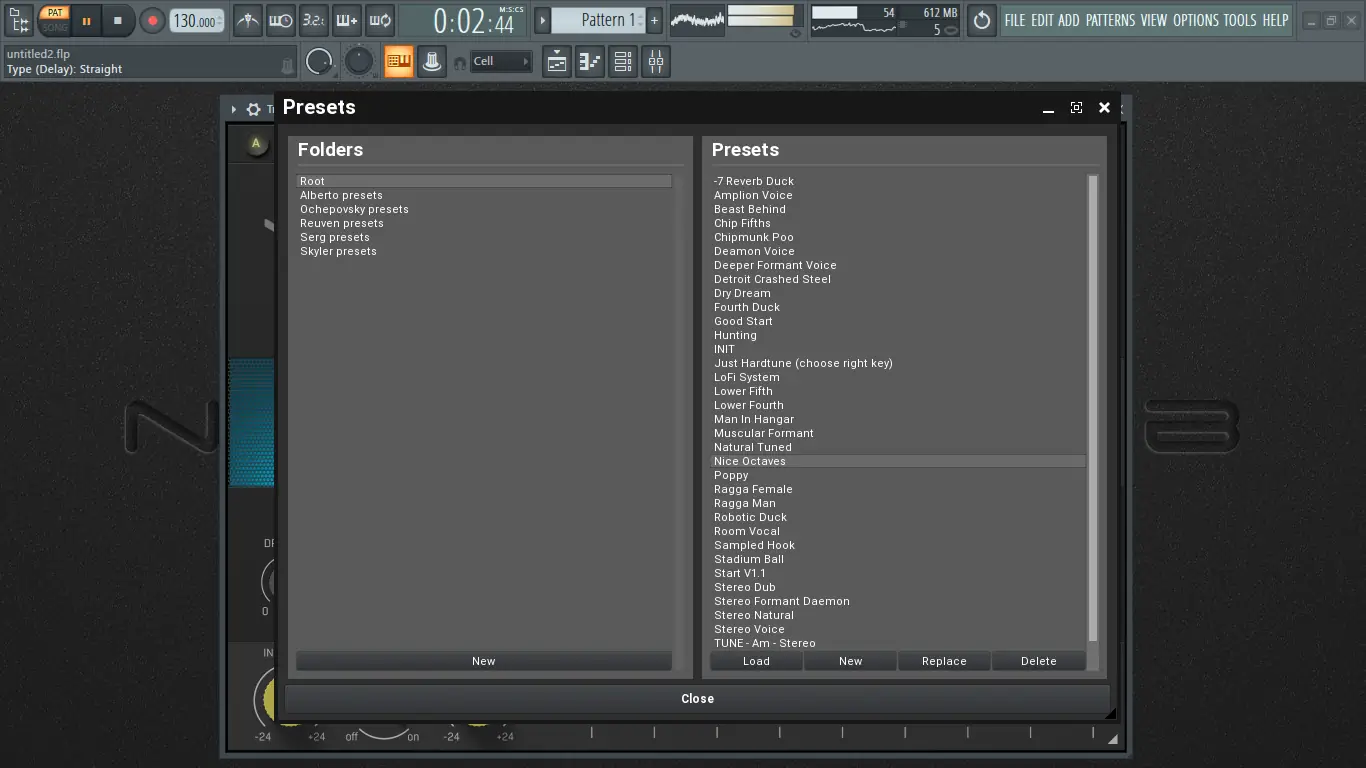The width and height of the screenshot is (1366, 768).
Task: Click the Presets list vertical scrollbar
Action: point(1093,408)
